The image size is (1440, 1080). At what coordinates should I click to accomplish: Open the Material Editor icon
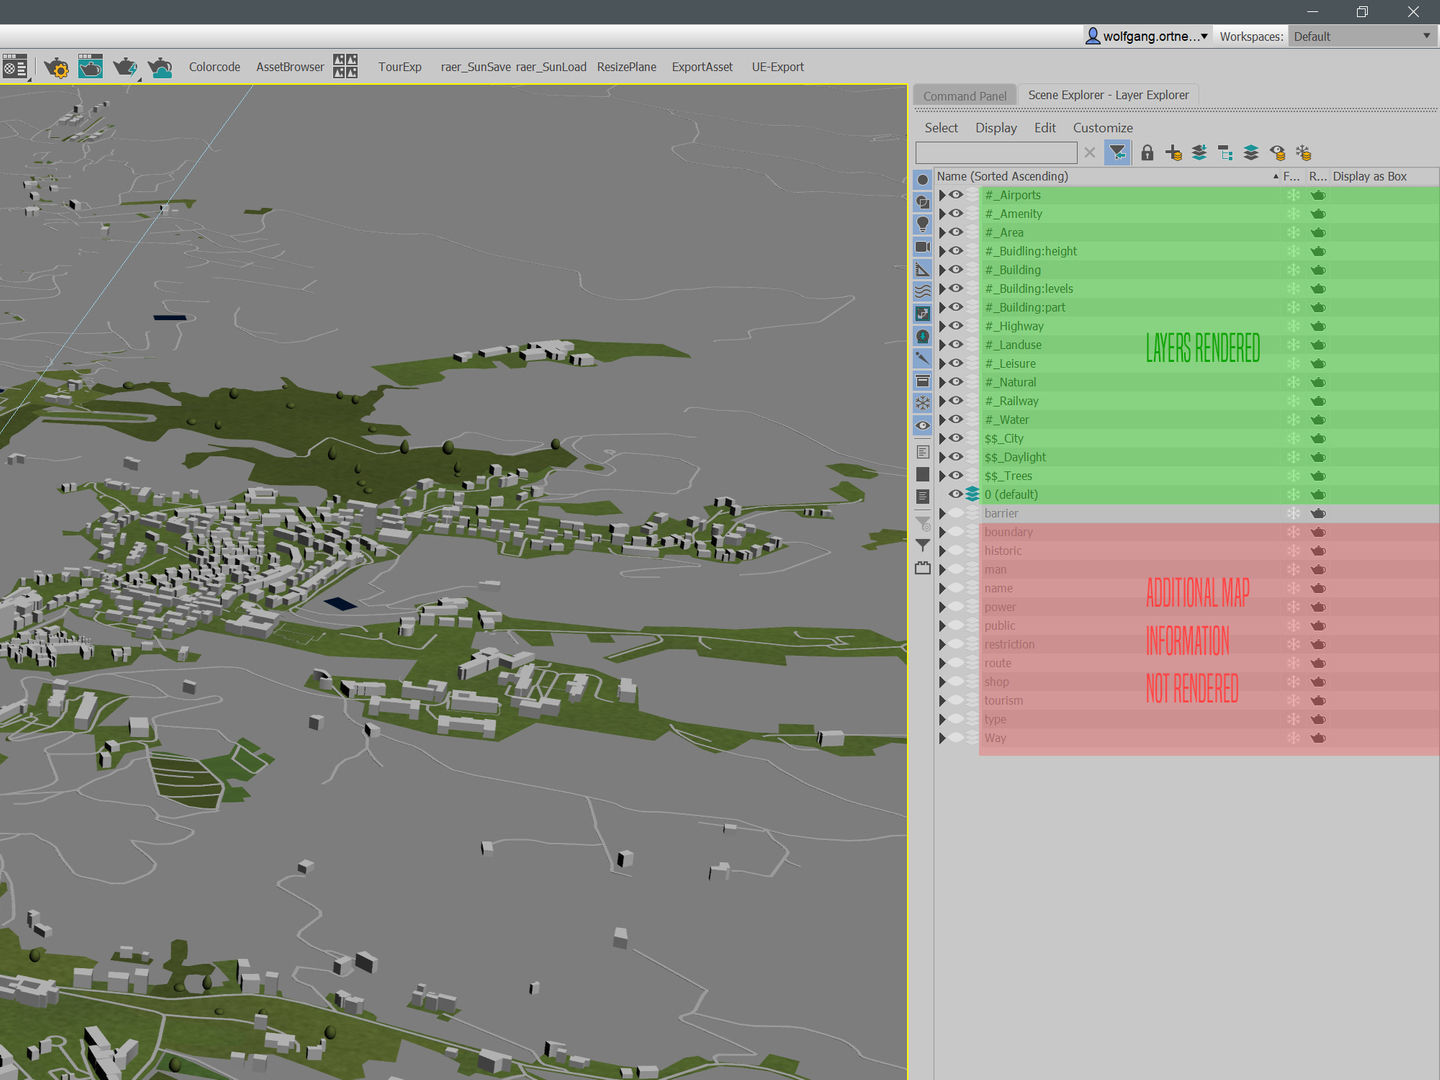point(14,67)
